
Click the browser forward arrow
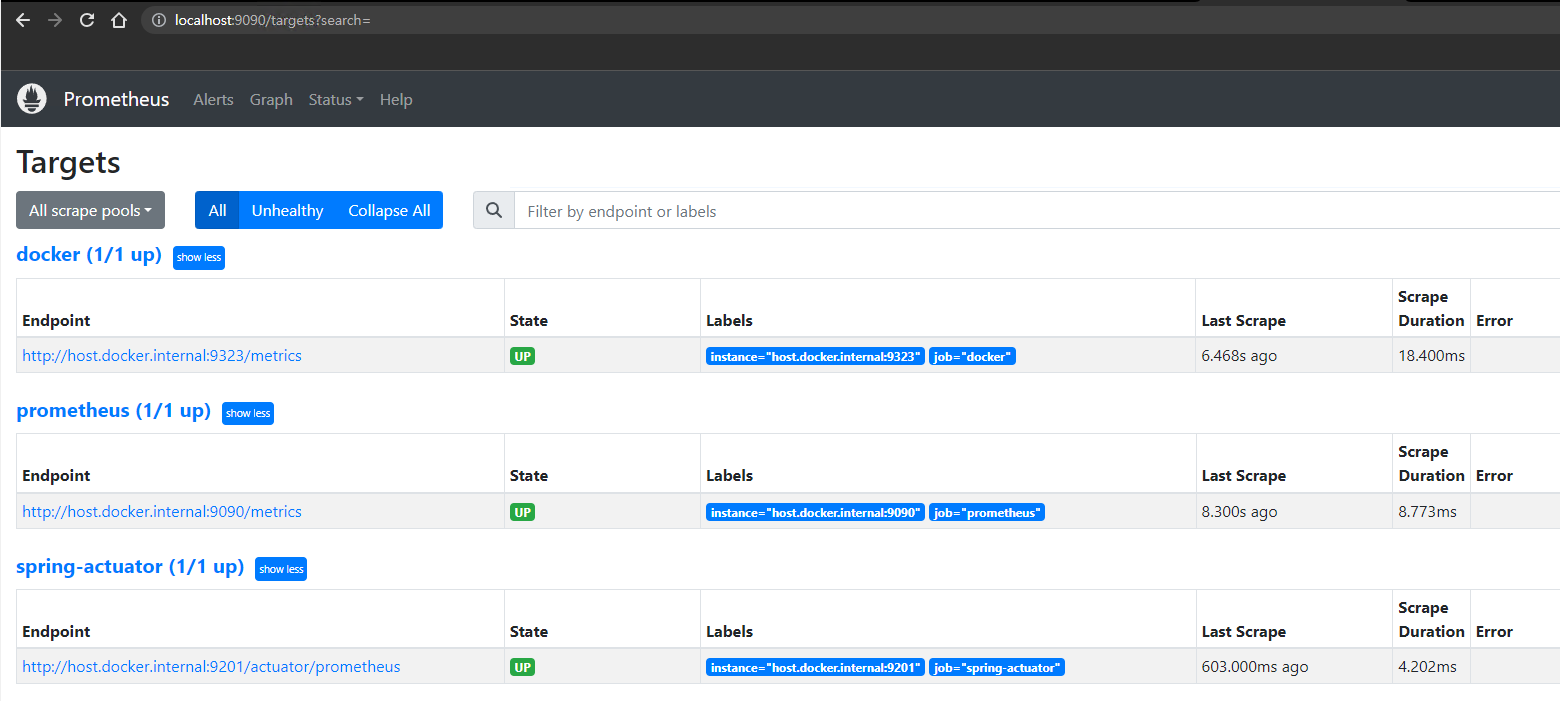[55, 20]
